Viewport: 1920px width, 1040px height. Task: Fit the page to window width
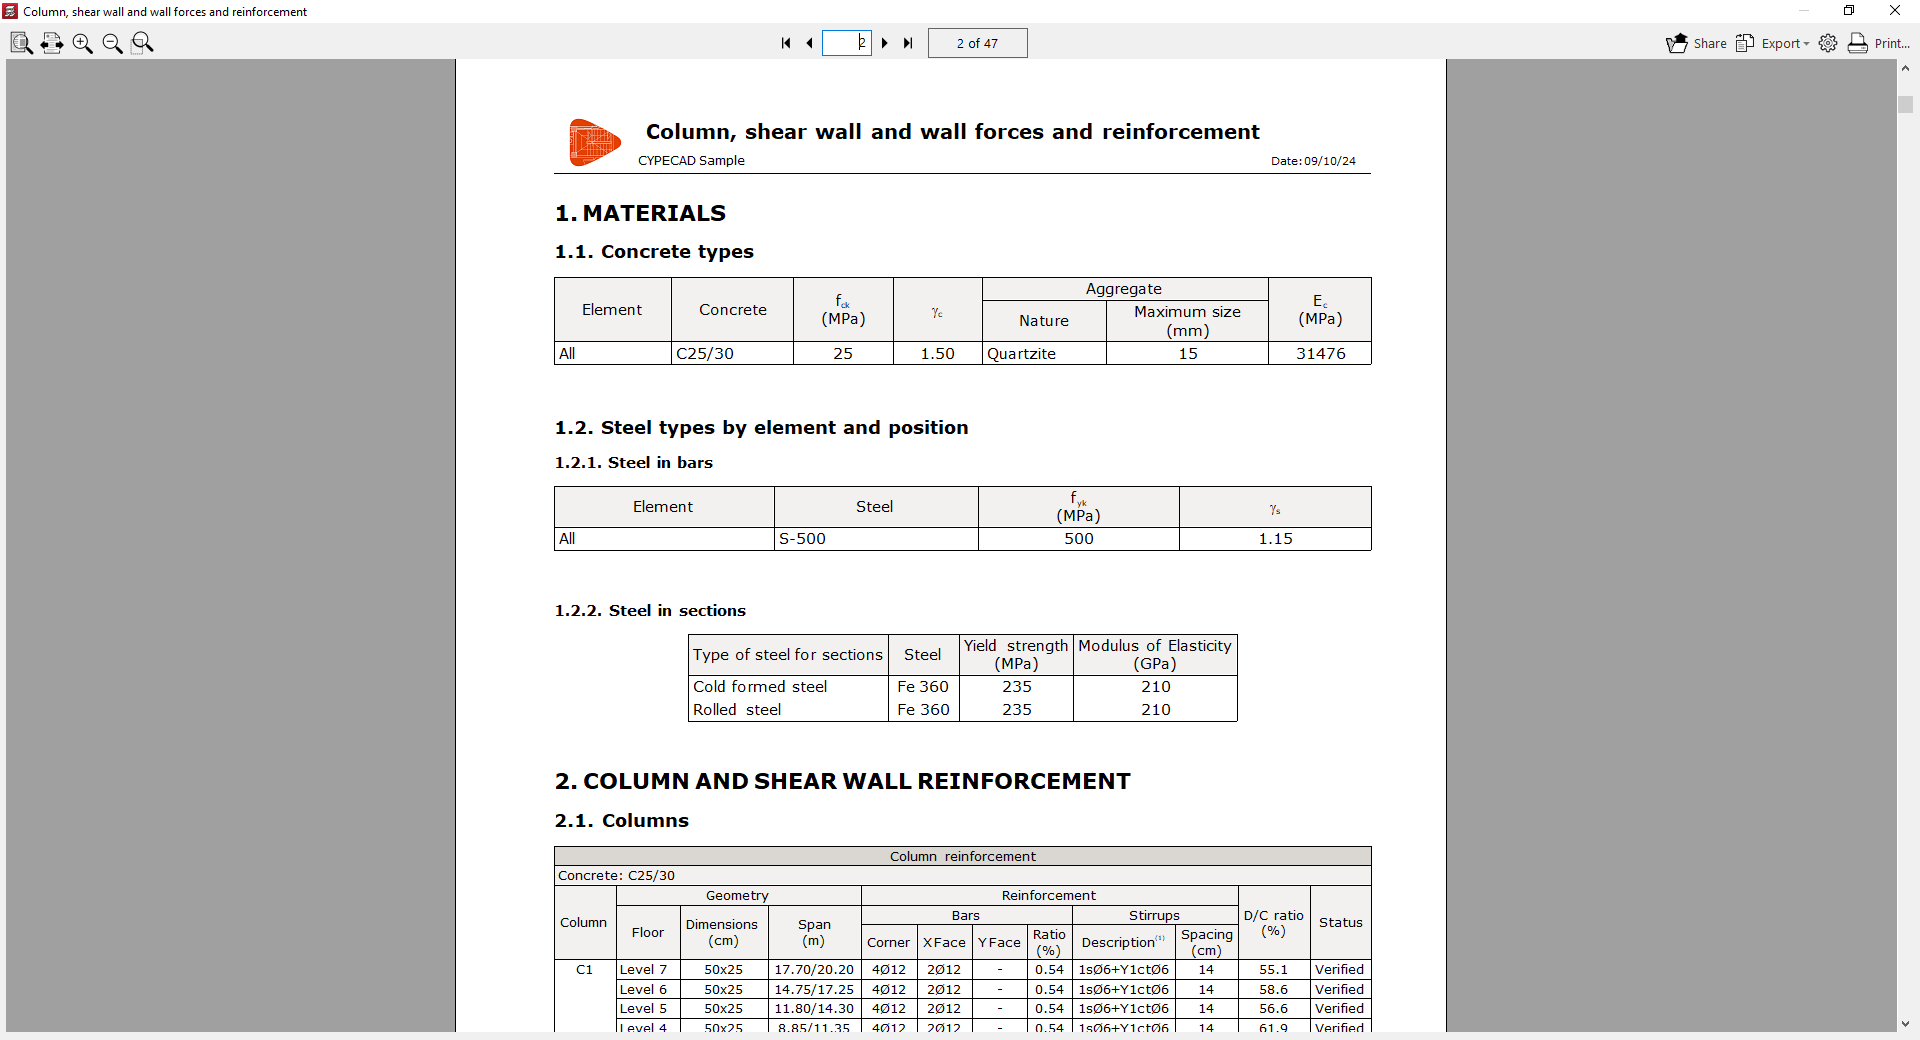52,43
